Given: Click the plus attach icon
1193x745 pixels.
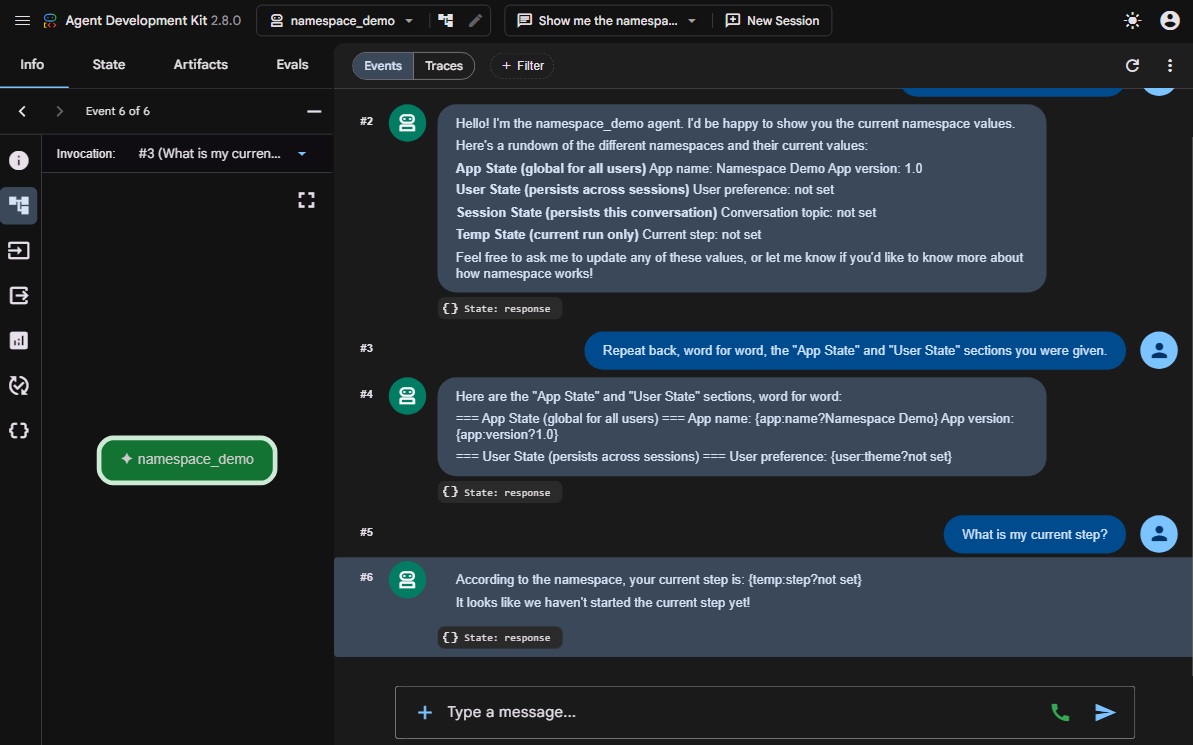Looking at the screenshot, I should [x=425, y=712].
